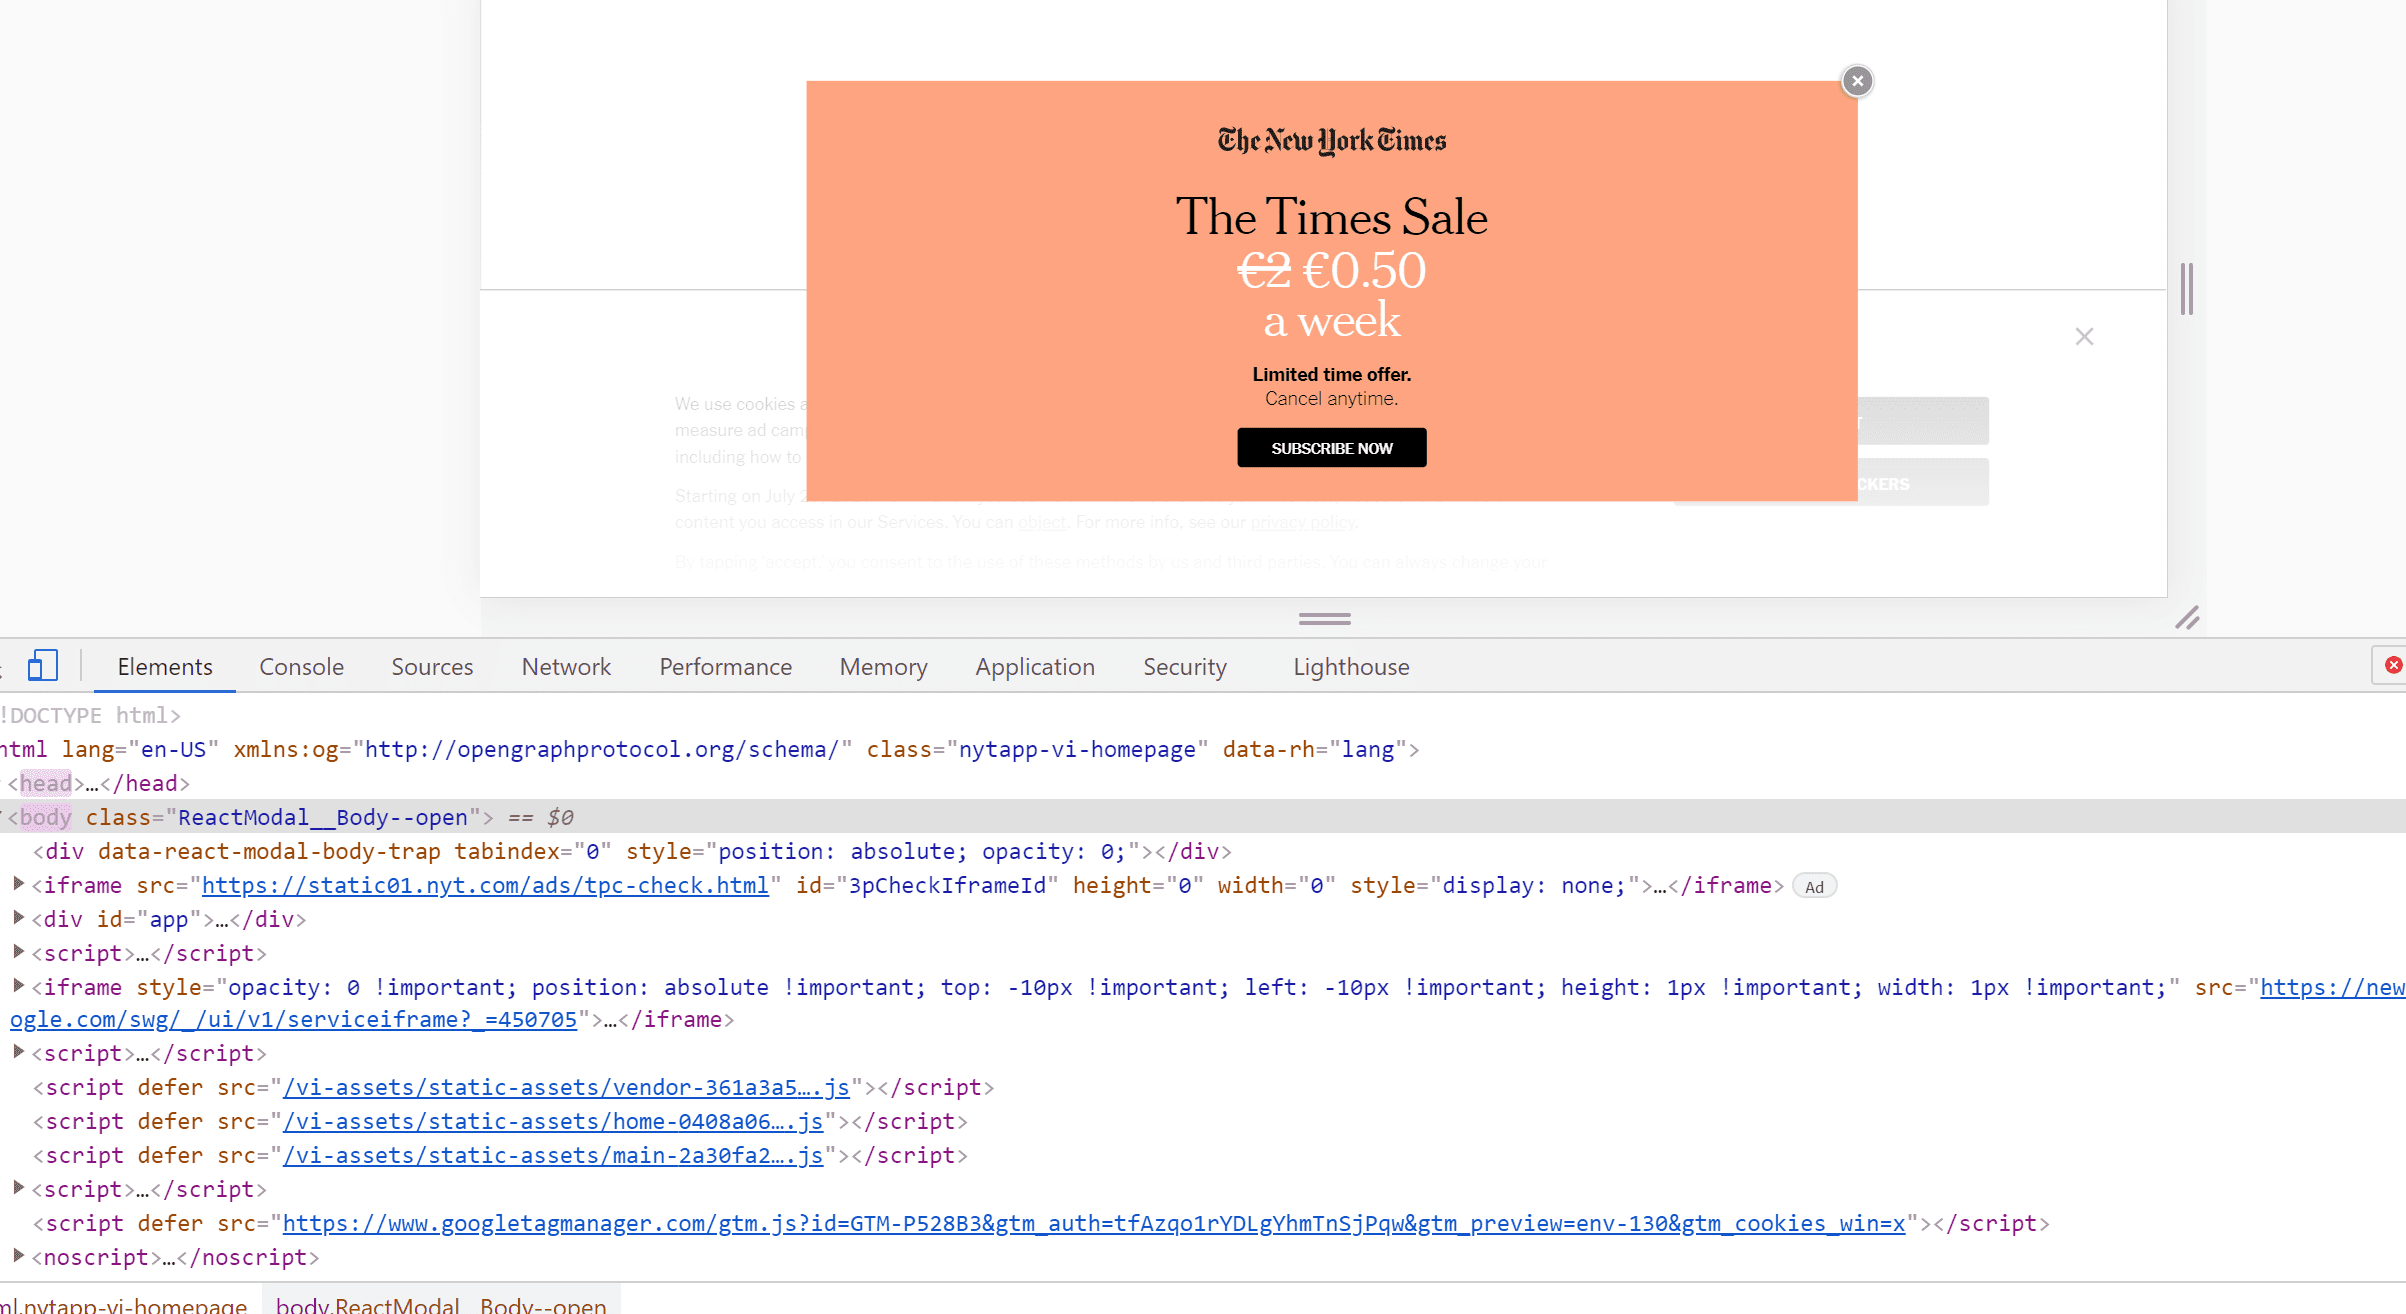Expand the noscript node

click(x=18, y=1256)
